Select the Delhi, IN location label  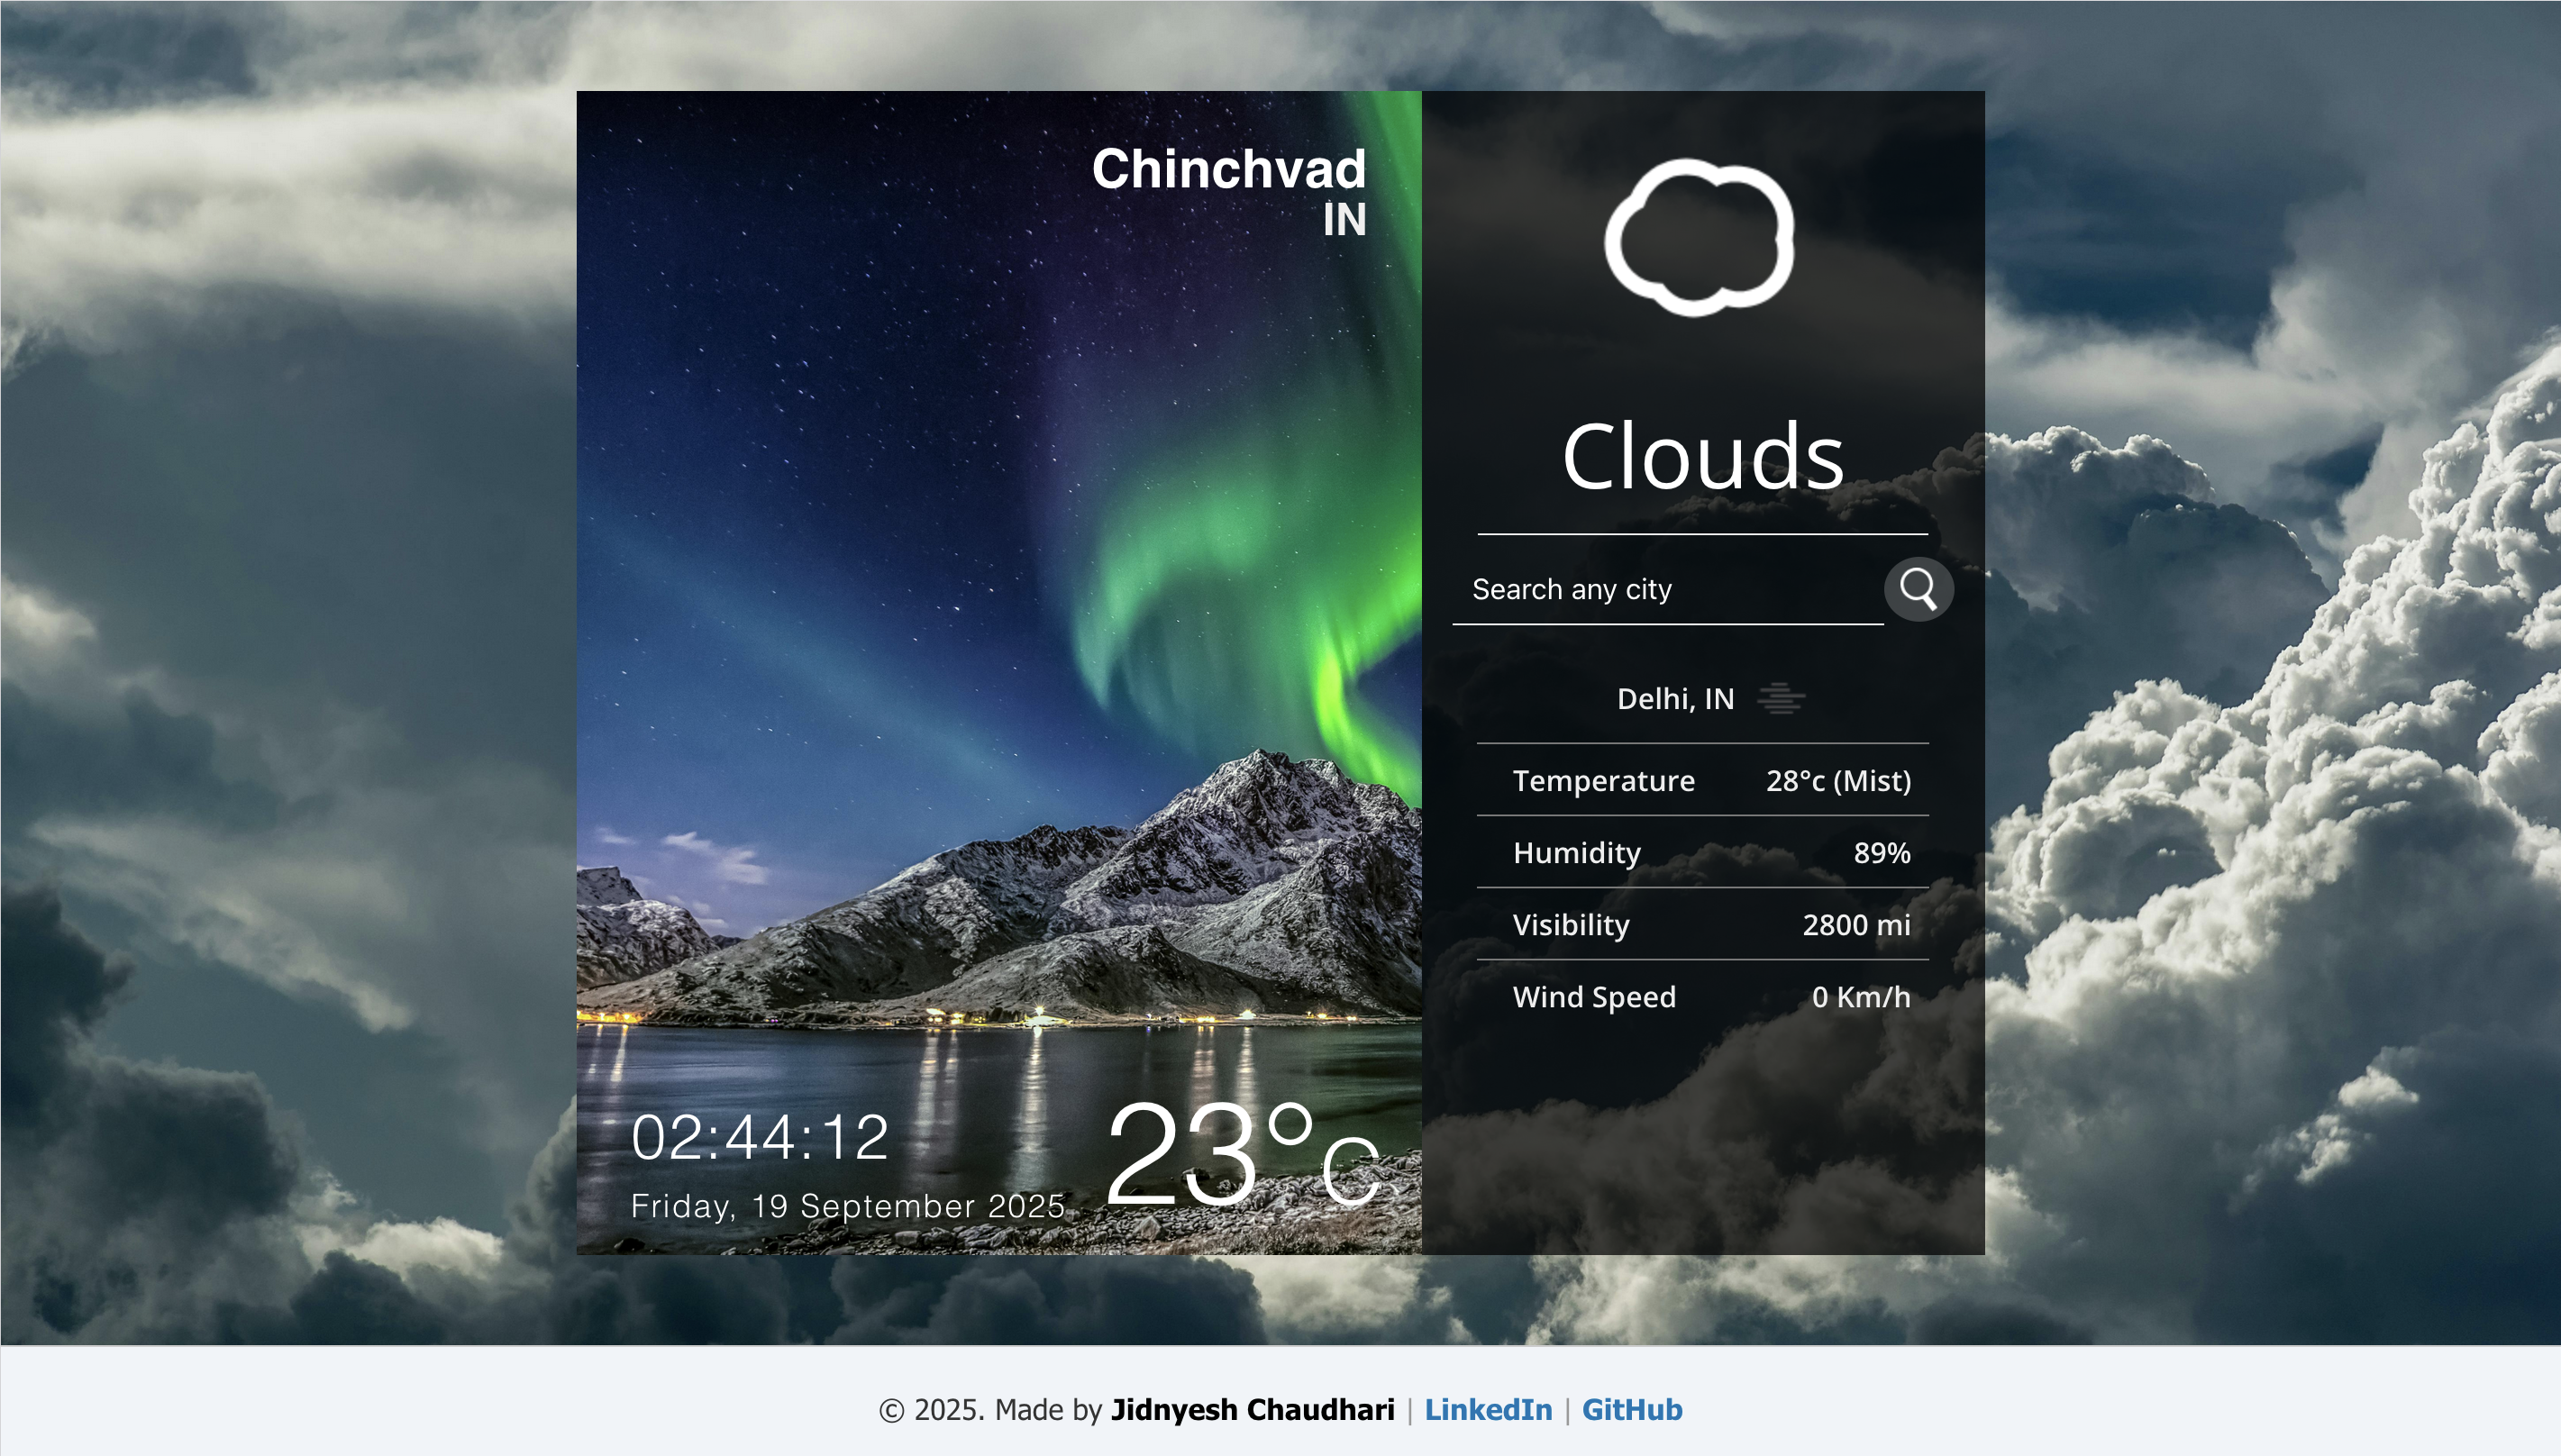click(1675, 699)
